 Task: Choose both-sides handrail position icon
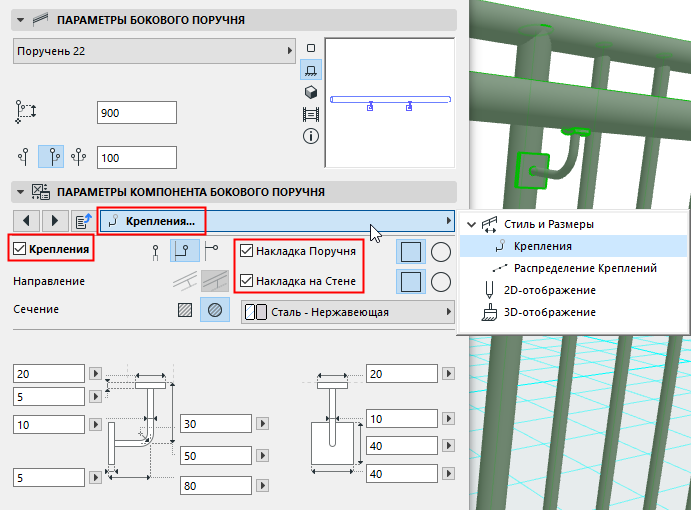click(x=78, y=157)
